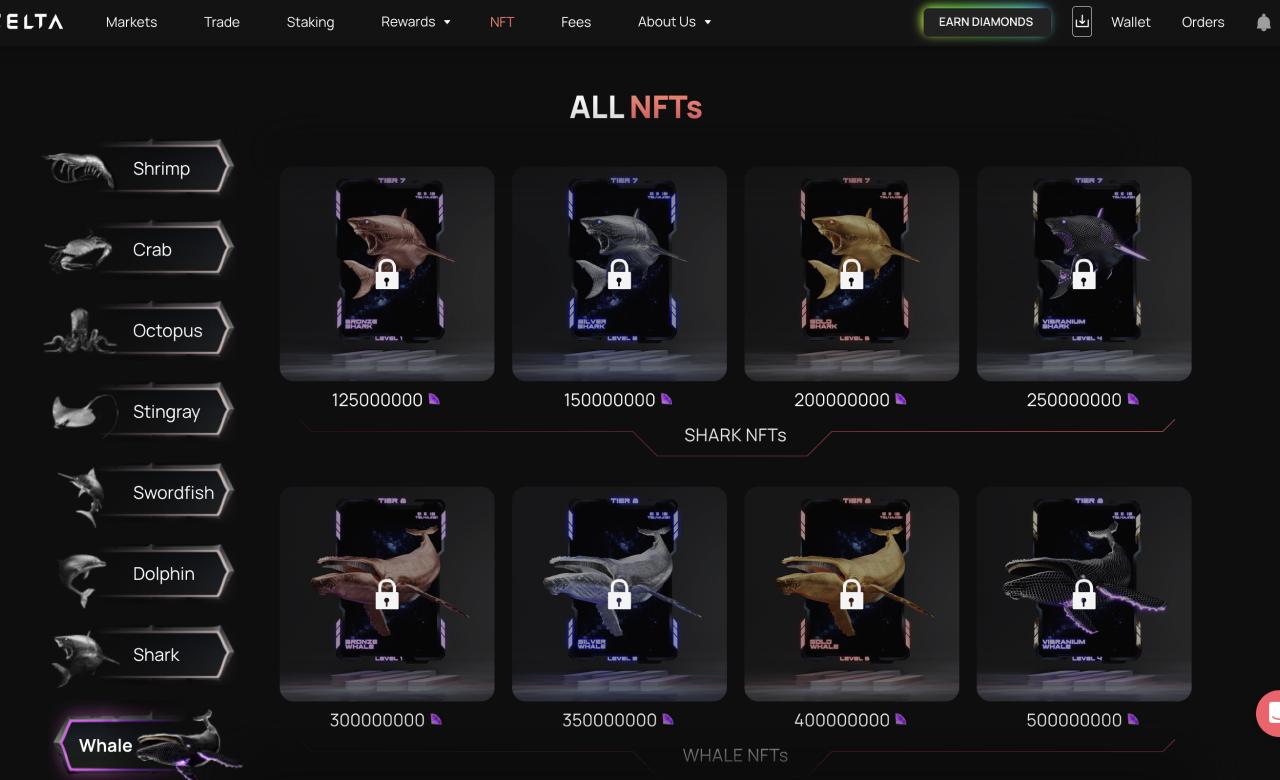
Task: Open the chat support bubble
Action: pyautogui.click(x=1269, y=713)
